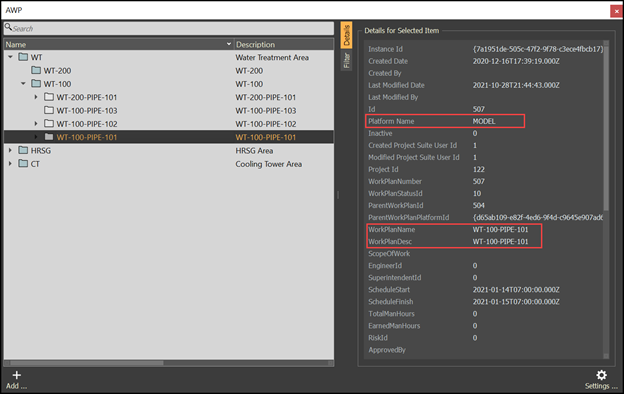Click the WT-100 folder icon

coord(36,84)
